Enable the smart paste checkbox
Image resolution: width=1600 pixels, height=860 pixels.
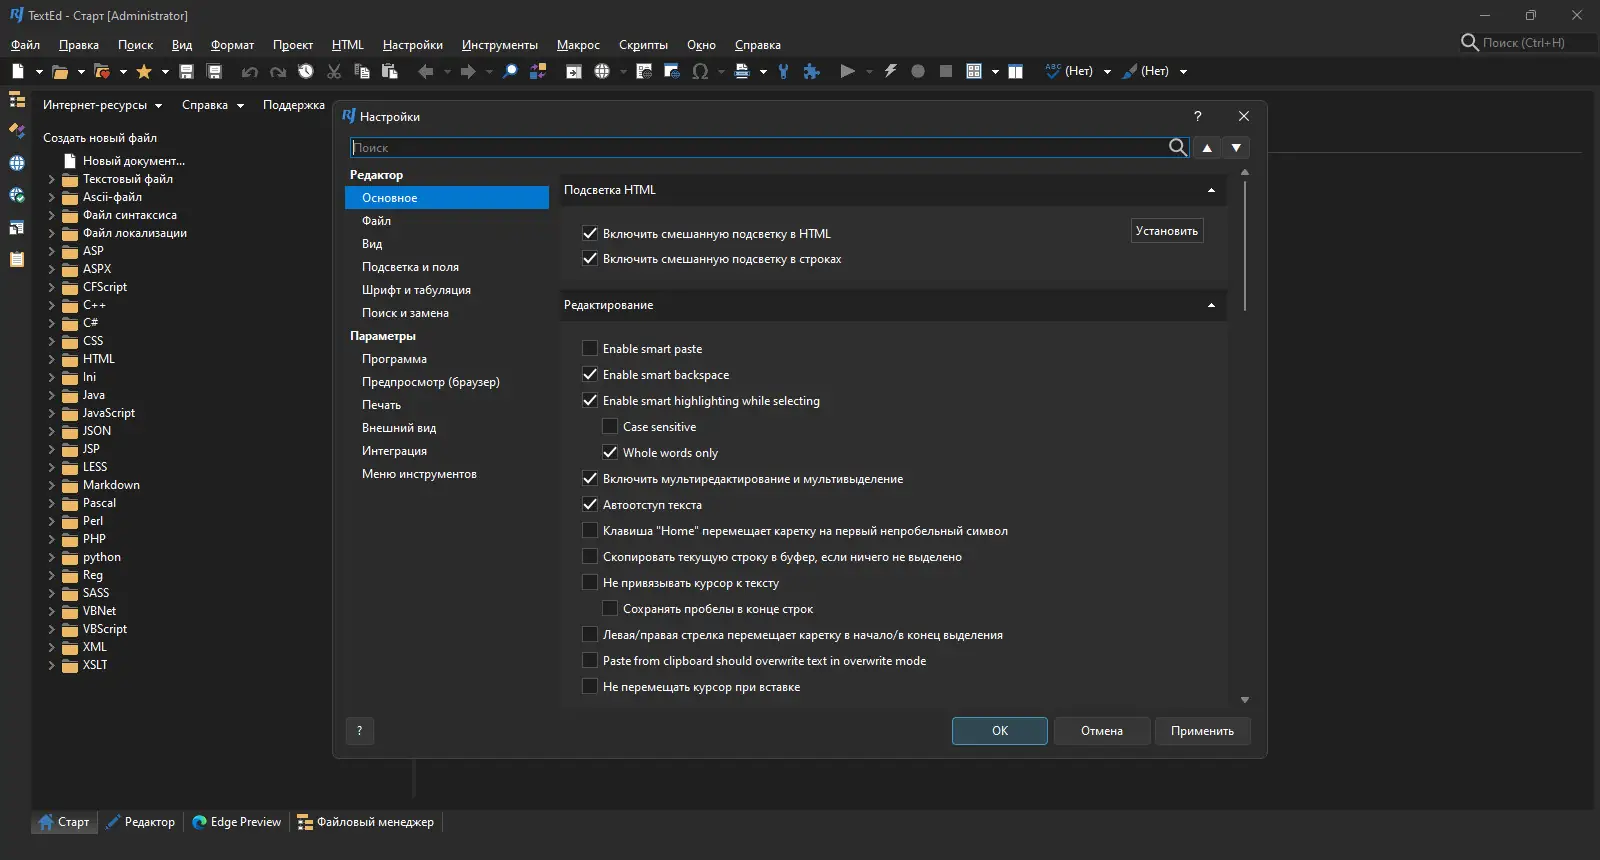tap(590, 349)
